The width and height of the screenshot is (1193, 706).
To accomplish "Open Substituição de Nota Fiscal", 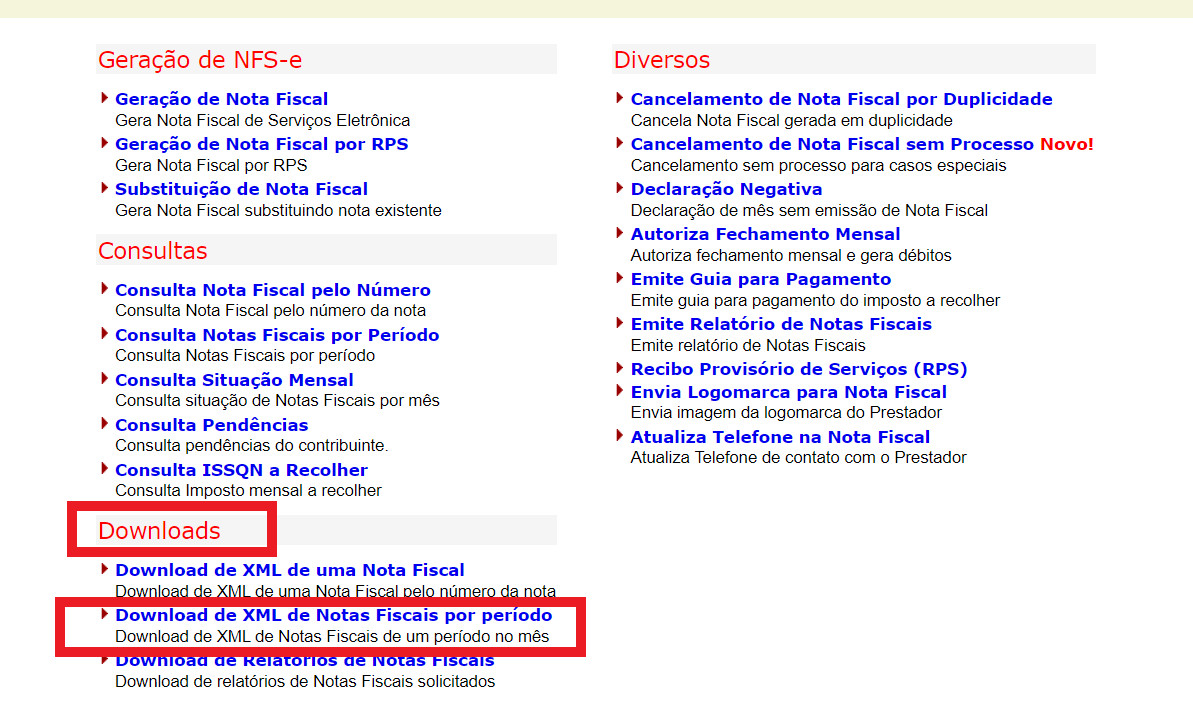I will (x=241, y=189).
